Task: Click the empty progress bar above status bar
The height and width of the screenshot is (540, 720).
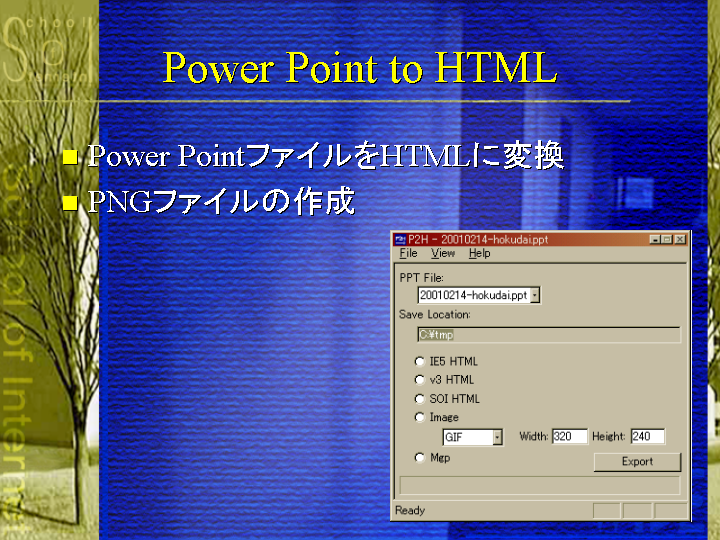Action: pos(540,485)
